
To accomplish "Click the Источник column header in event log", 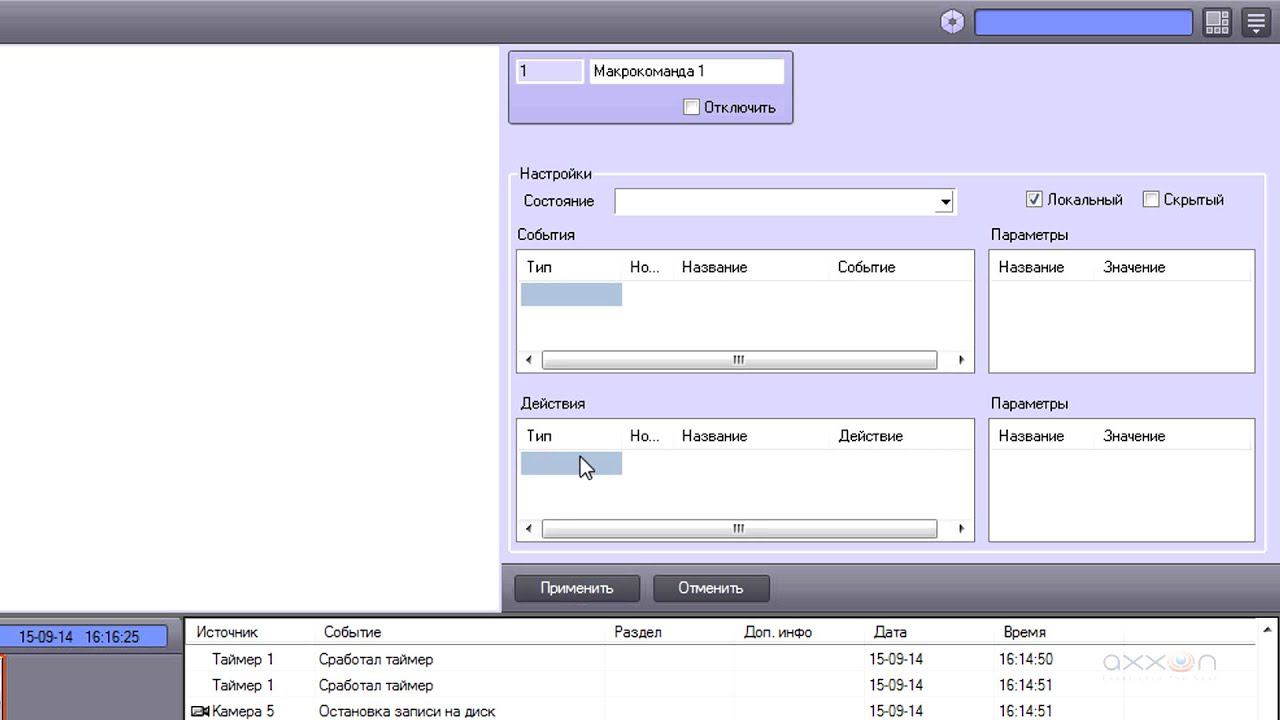I will pyautogui.click(x=227, y=632).
